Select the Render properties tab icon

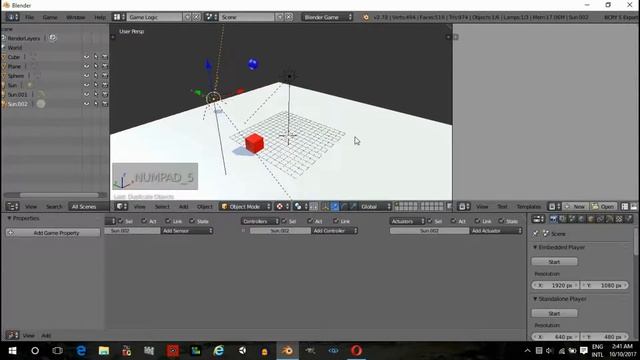553,220
